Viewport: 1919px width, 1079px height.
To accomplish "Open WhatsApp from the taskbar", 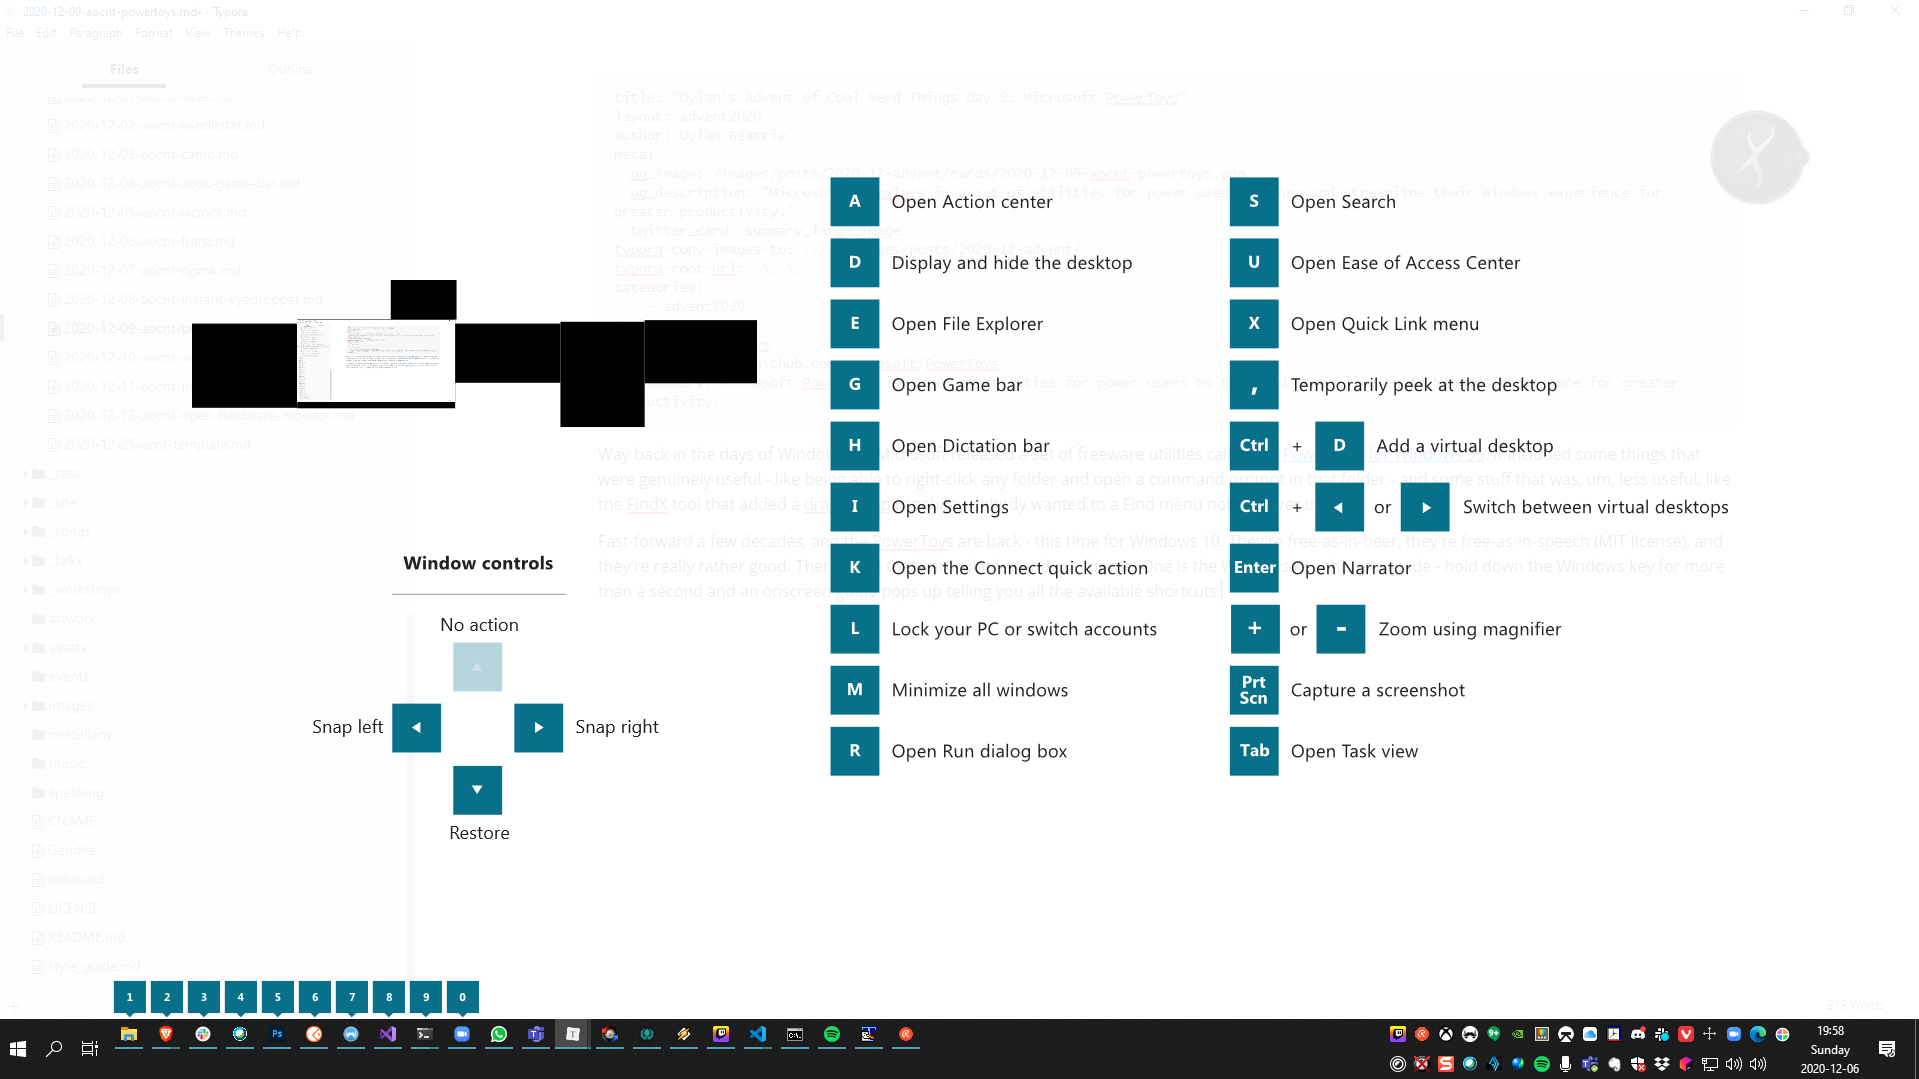I will (499, 1034).
